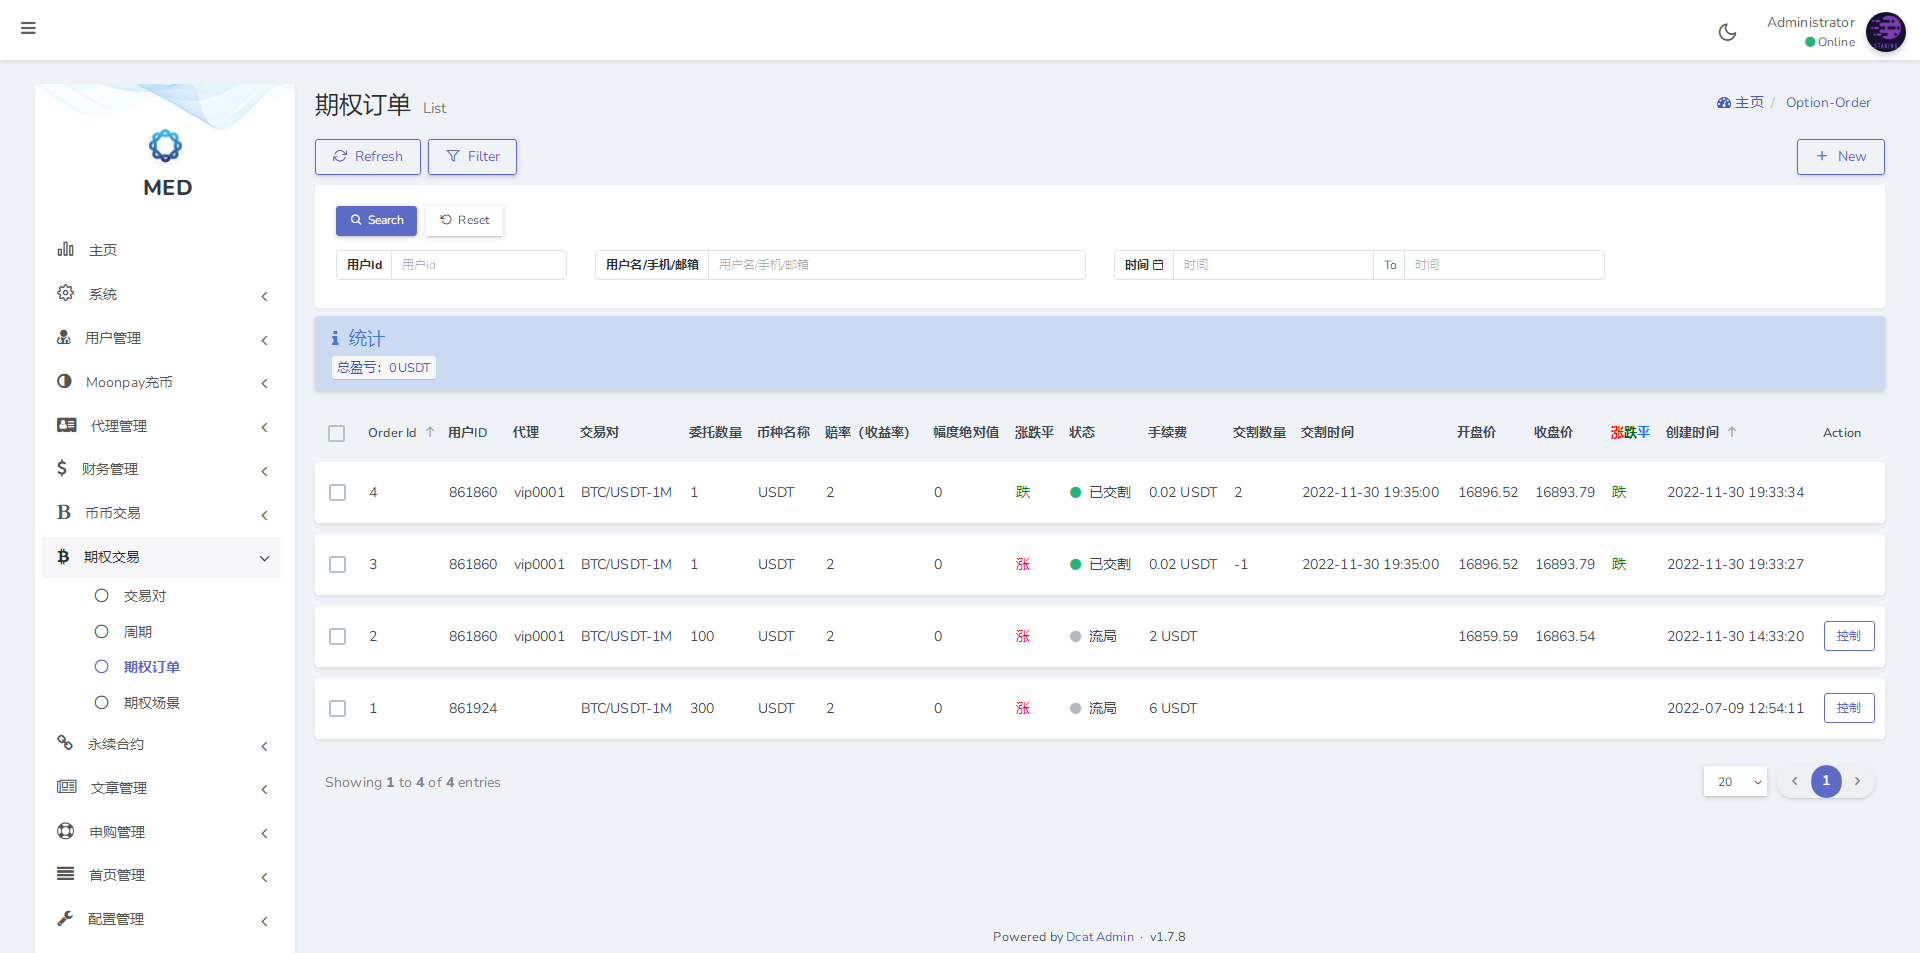Click the hamburger menu icon

(x=28, y=28)
